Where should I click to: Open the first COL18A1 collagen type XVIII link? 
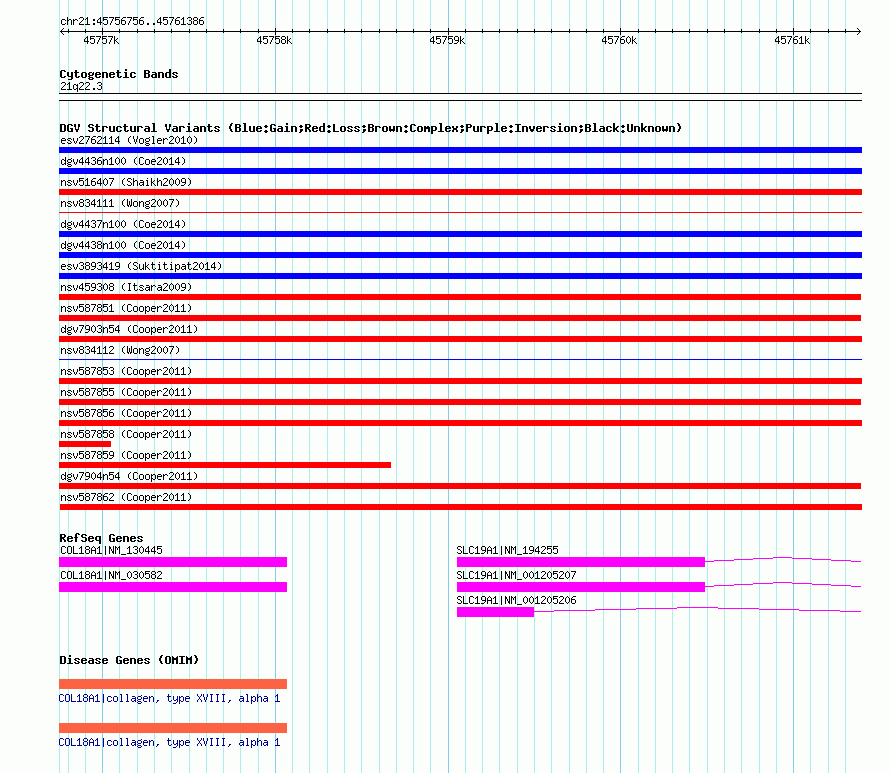click(169, 698)
